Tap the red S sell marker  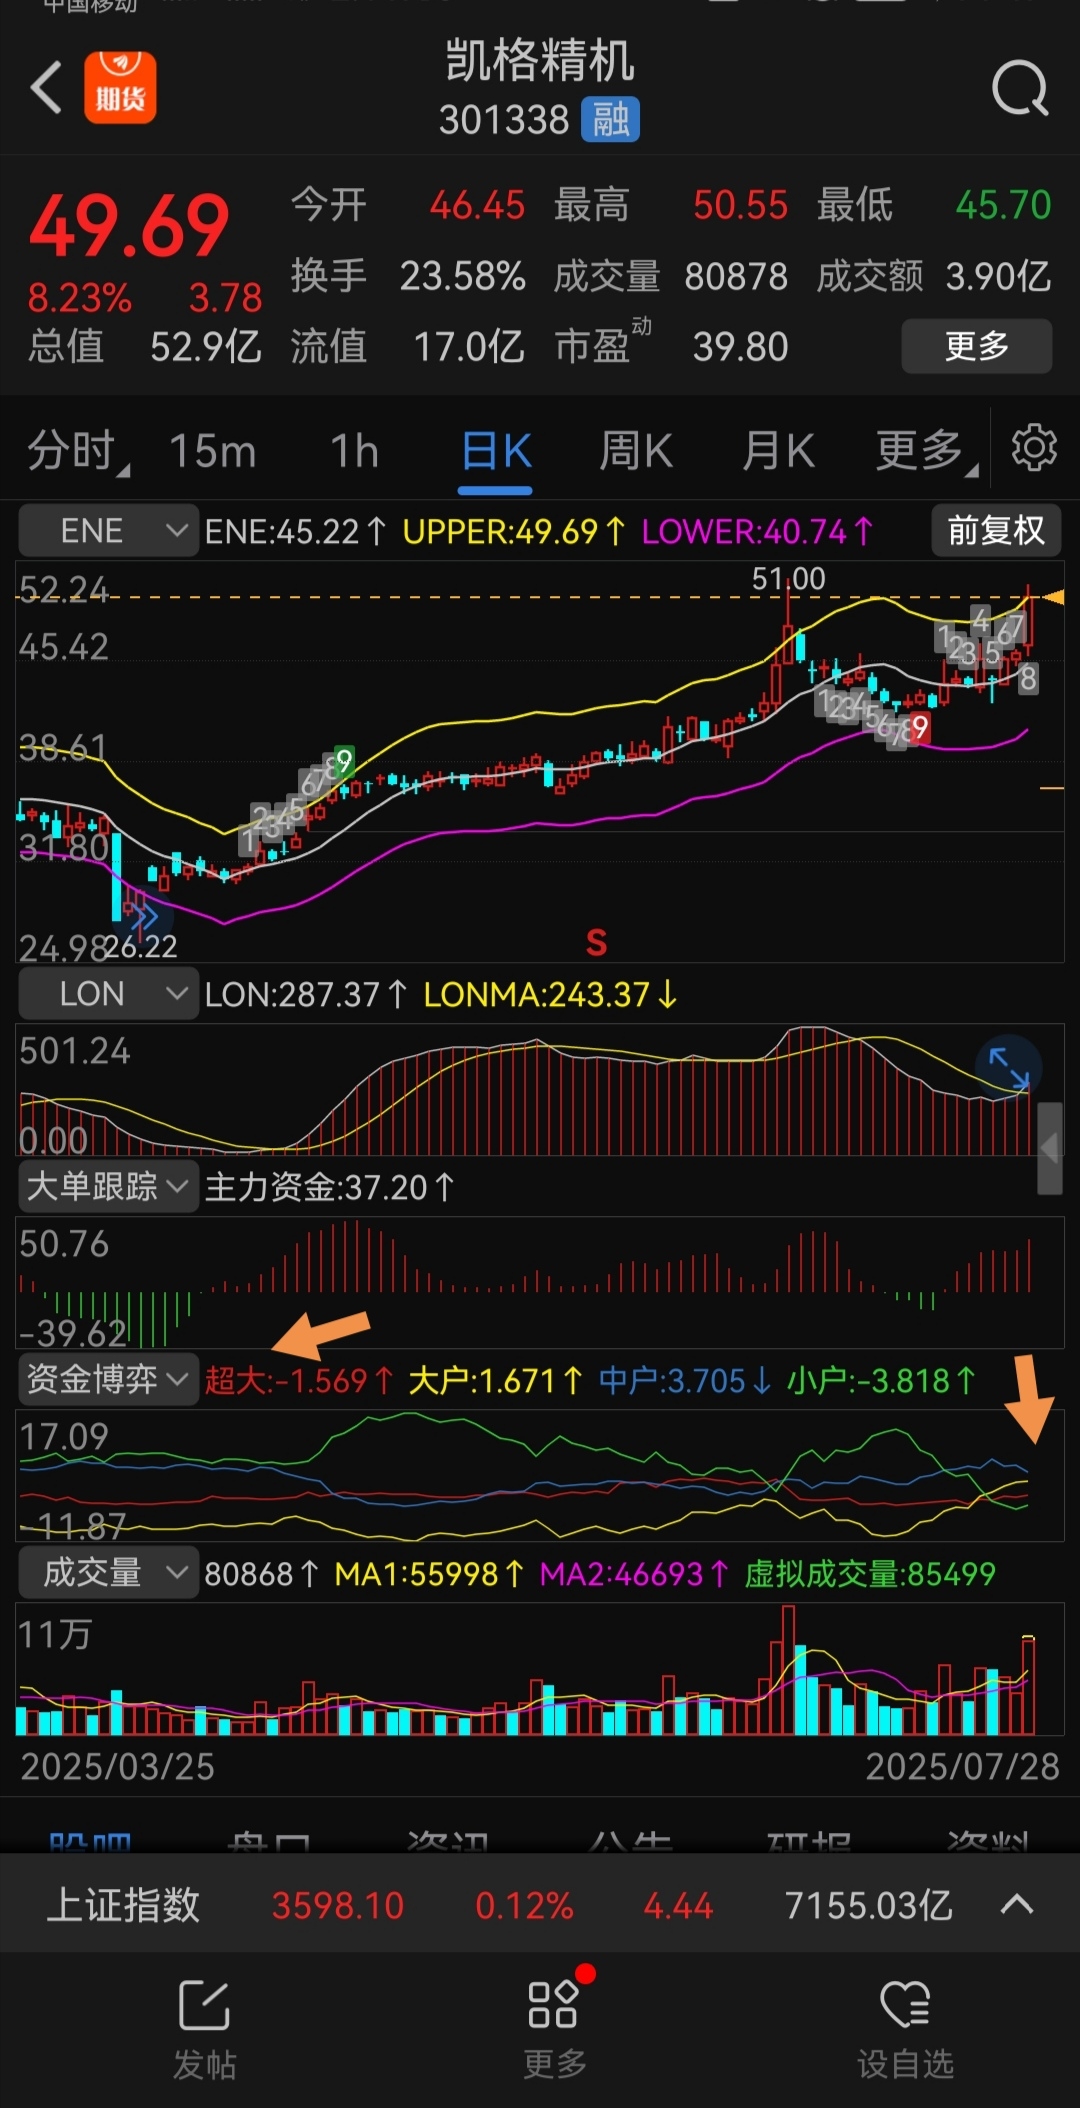[x=596, y=942]
